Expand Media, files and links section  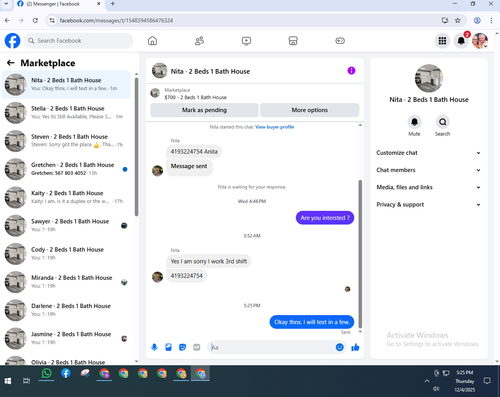coord(429,187)
